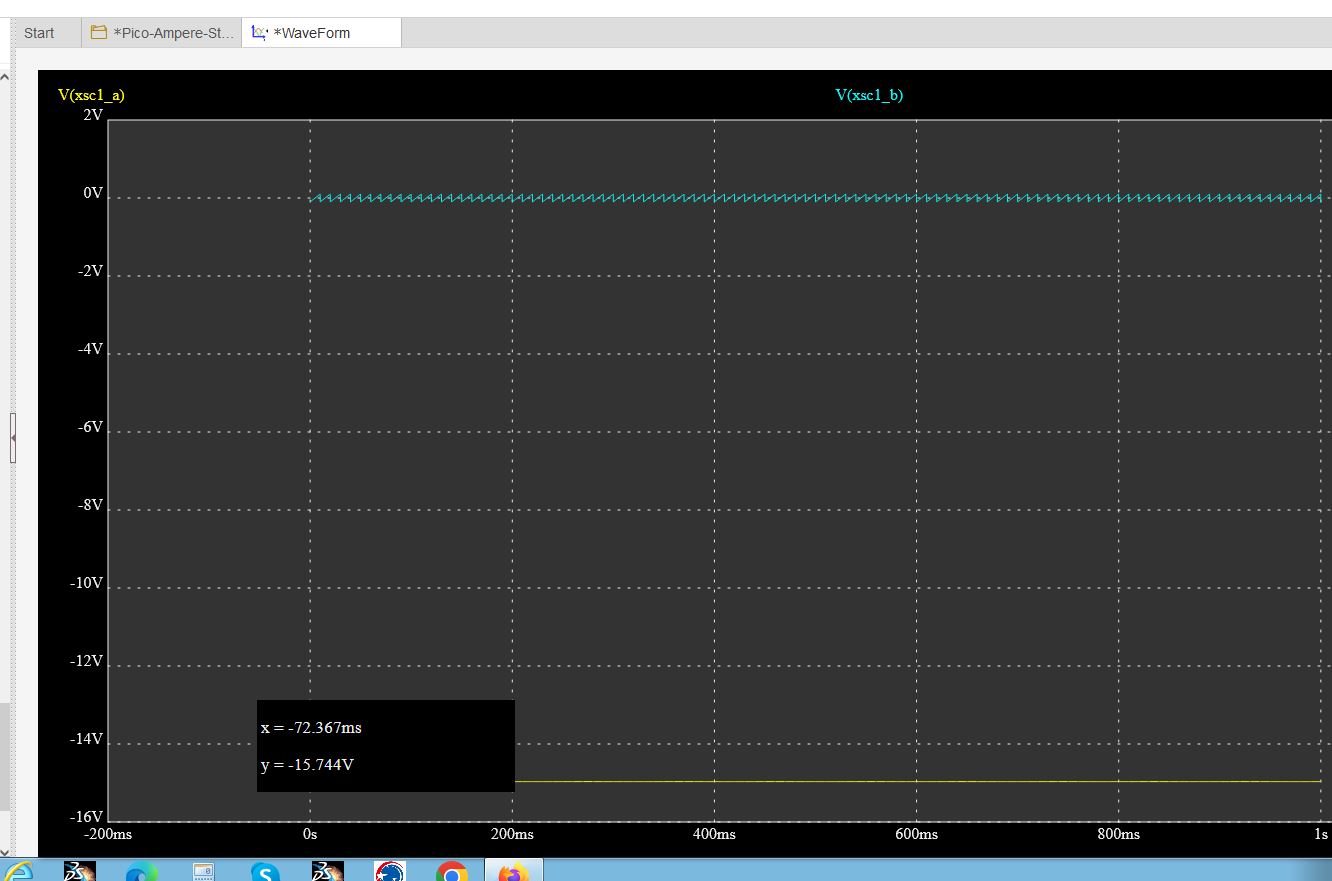This screenshot has height=881, width=1332.
Task: Click the -2V y-axis label
Action: point(91,271)
